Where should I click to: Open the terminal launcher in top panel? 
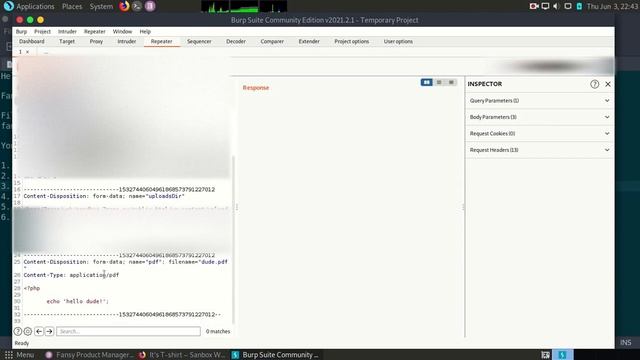[137, 6]
